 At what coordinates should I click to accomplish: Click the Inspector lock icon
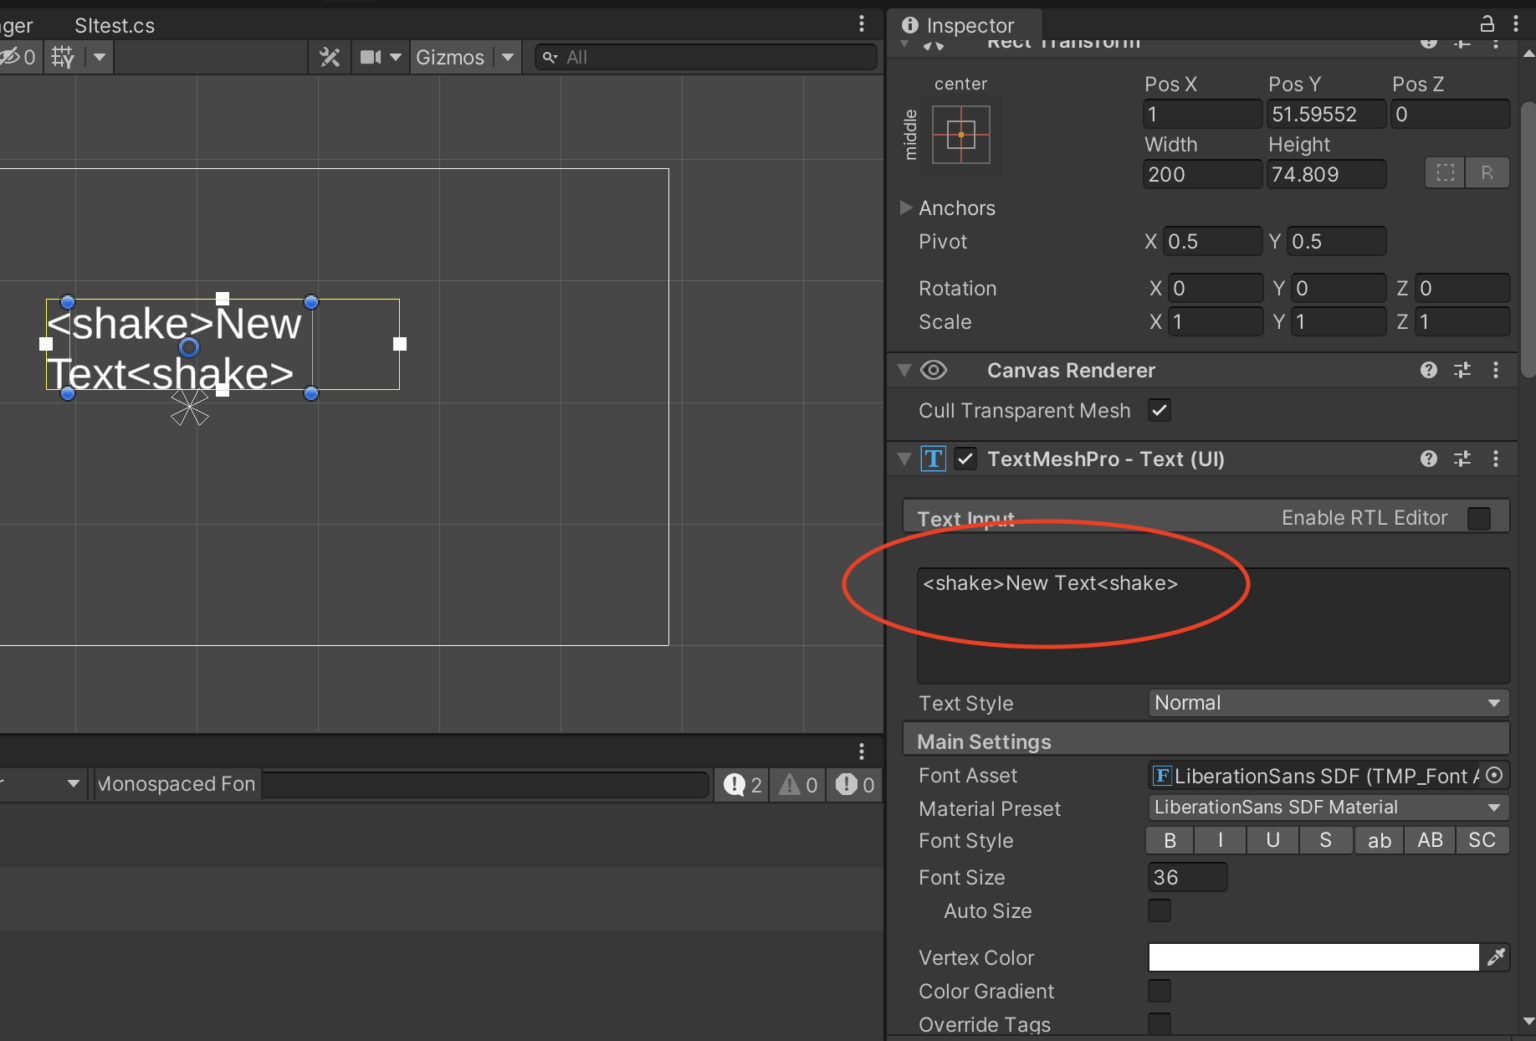tap(1489, 24)
